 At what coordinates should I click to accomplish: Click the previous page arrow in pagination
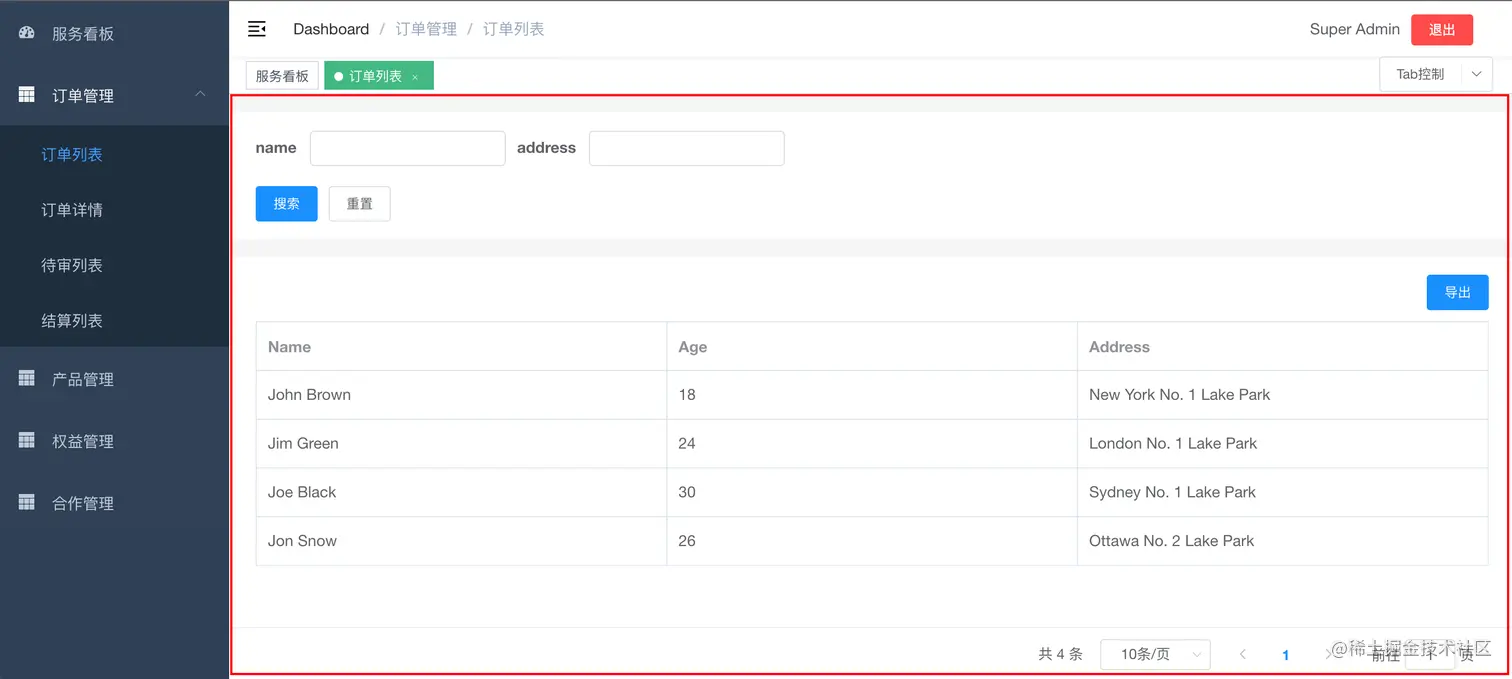click(x=1242, y=654)
